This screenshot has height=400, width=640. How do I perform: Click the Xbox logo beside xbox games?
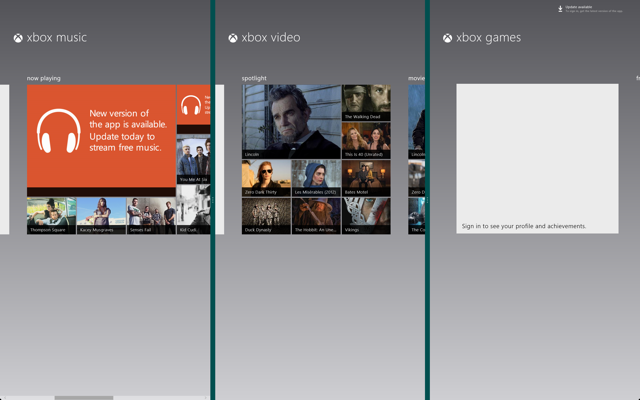click(x=447, y=38)
